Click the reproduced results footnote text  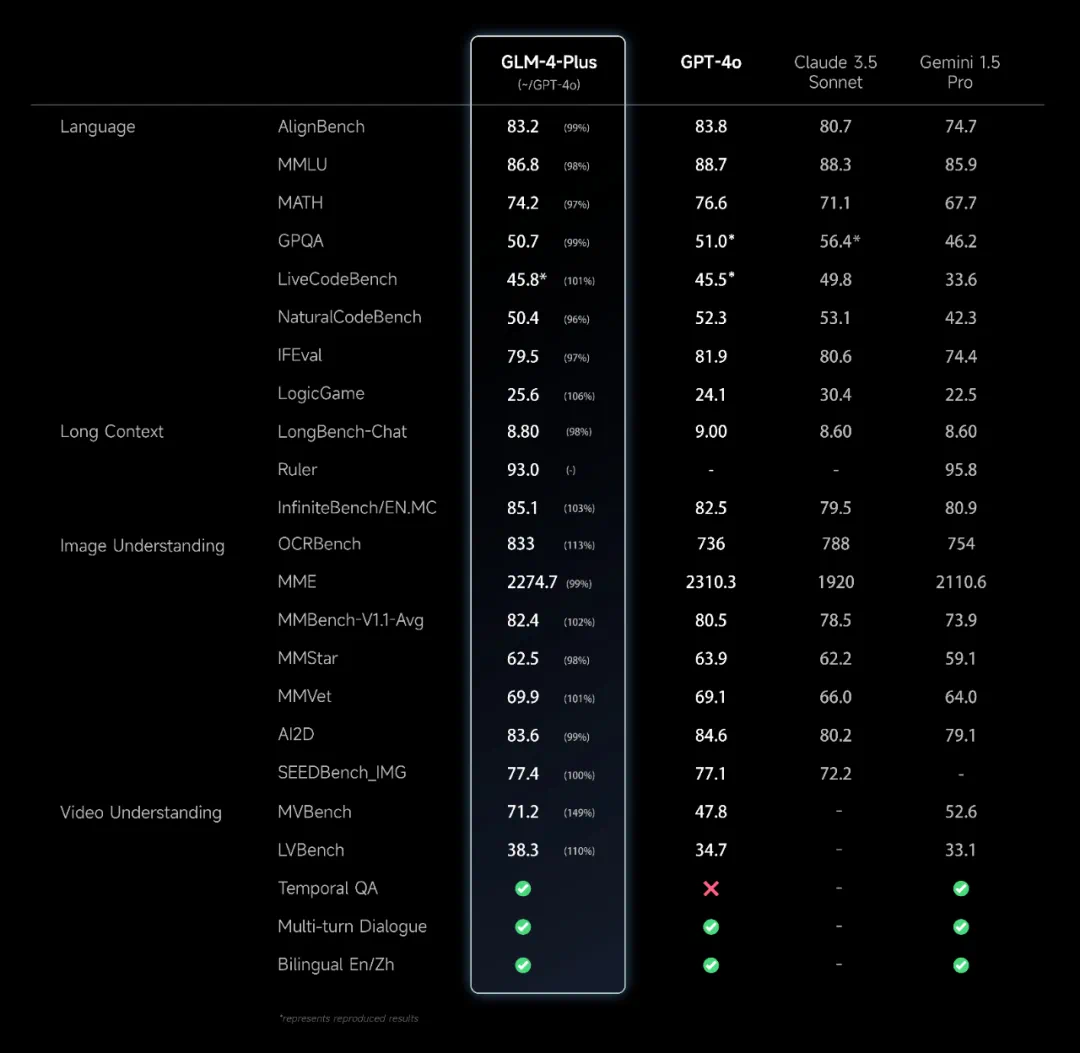[x=349, y=1018]
